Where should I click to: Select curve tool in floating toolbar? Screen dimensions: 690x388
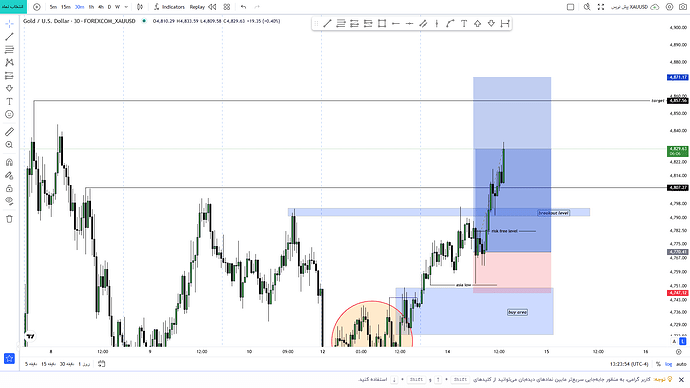tap(450, 24)
